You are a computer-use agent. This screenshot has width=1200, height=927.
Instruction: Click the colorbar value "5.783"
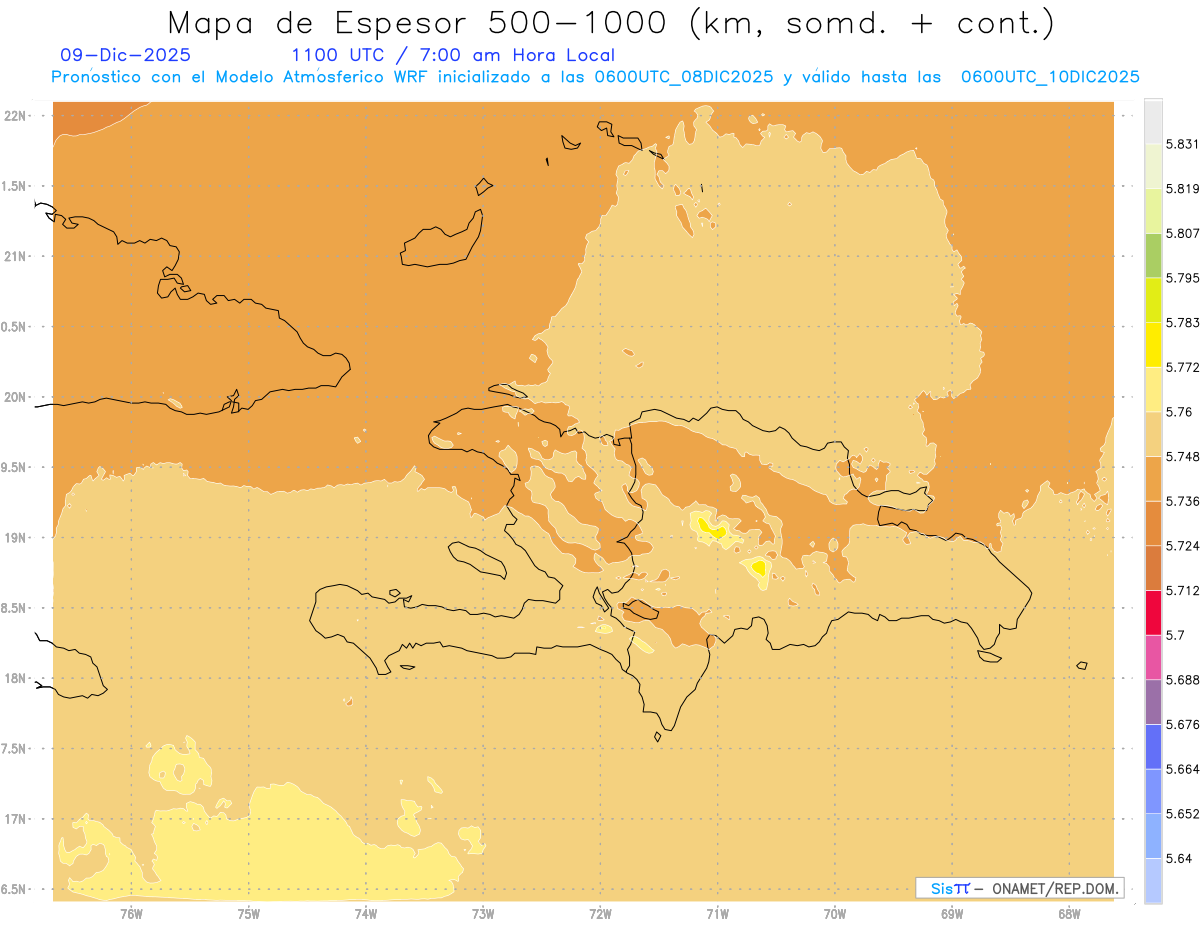point(1182,322)
